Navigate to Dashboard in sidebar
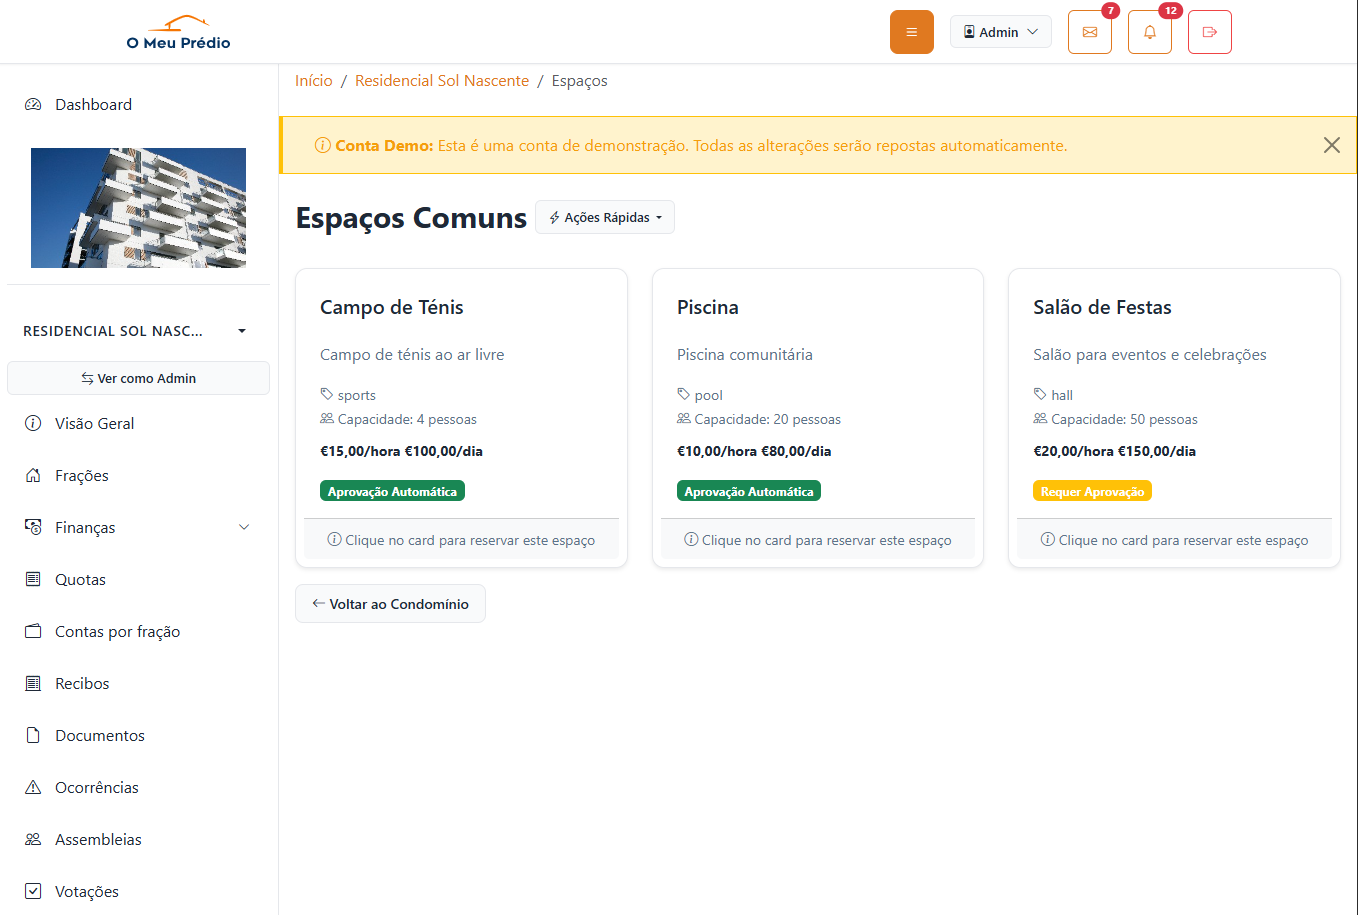1358x915 pixels. click(x=93, y=104)
